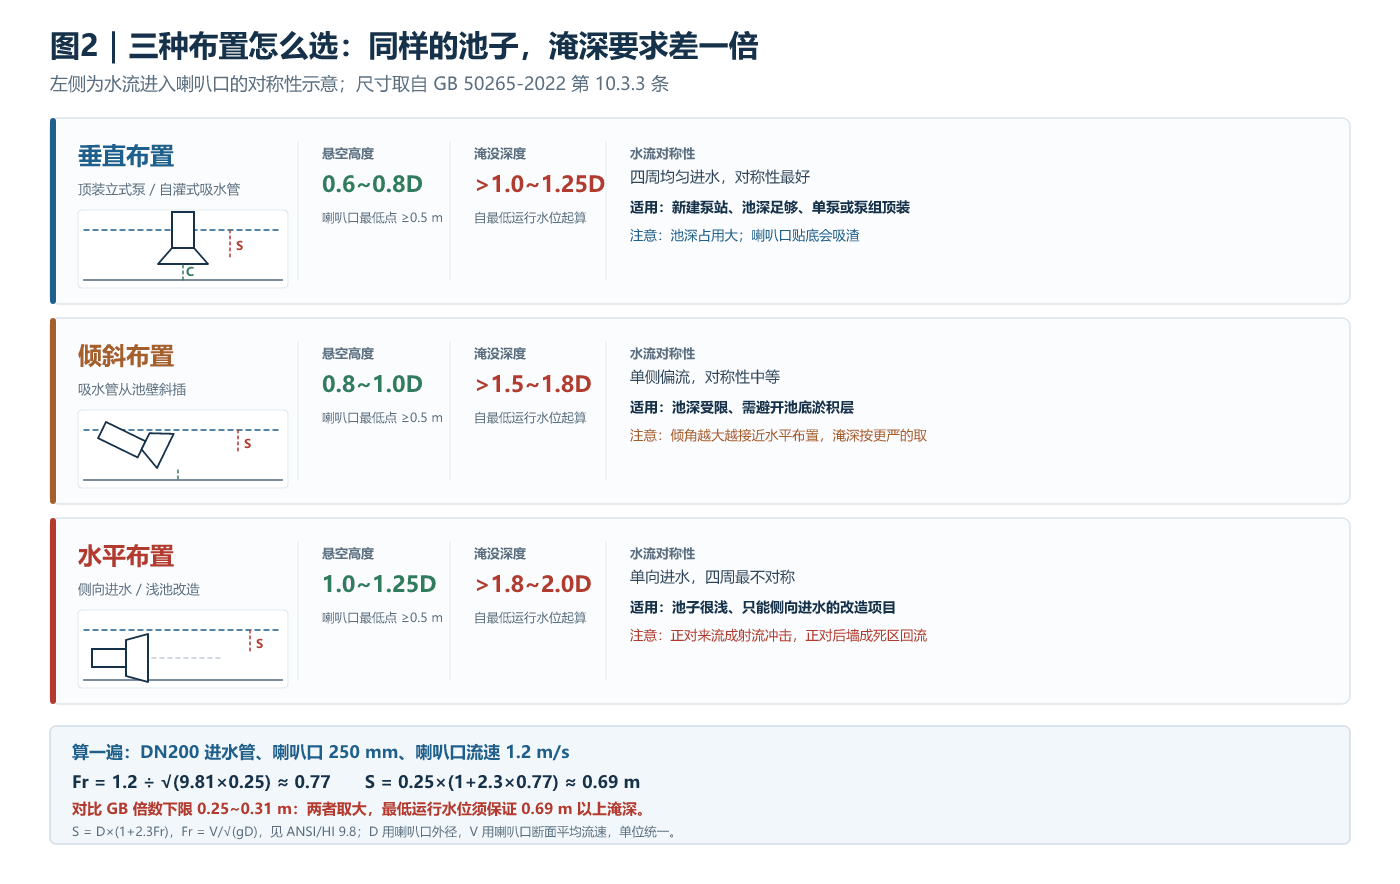Select the text 四周均匀进水，对称性最好
The image size is (1400, 884).
(x=720, y=177)
